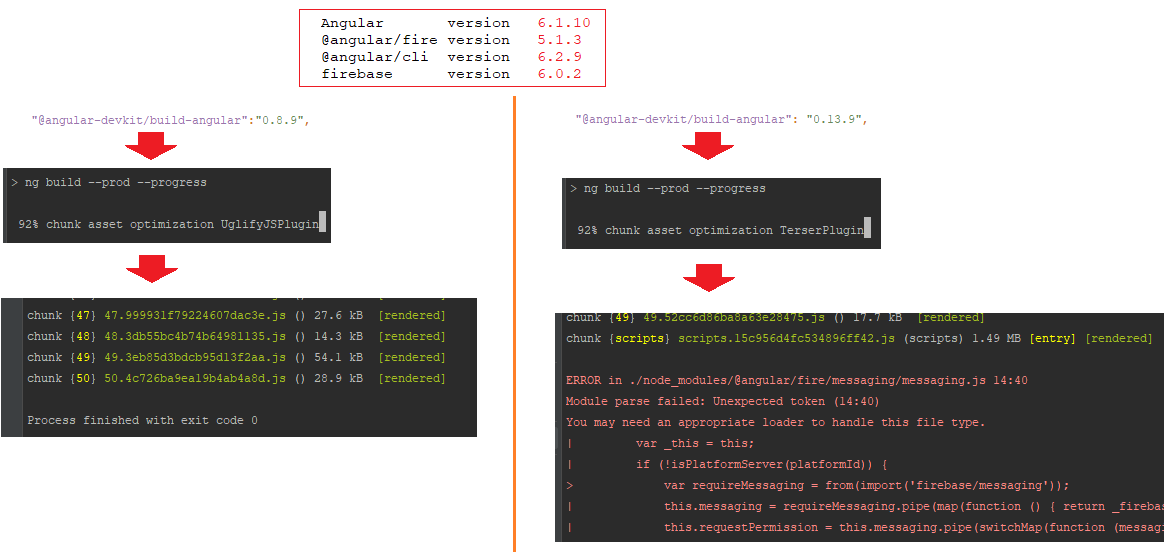Viewport: 1170px width, 552px height.
Task: Click the 1.49 MB size of scripts chunk
Action: 996,339
